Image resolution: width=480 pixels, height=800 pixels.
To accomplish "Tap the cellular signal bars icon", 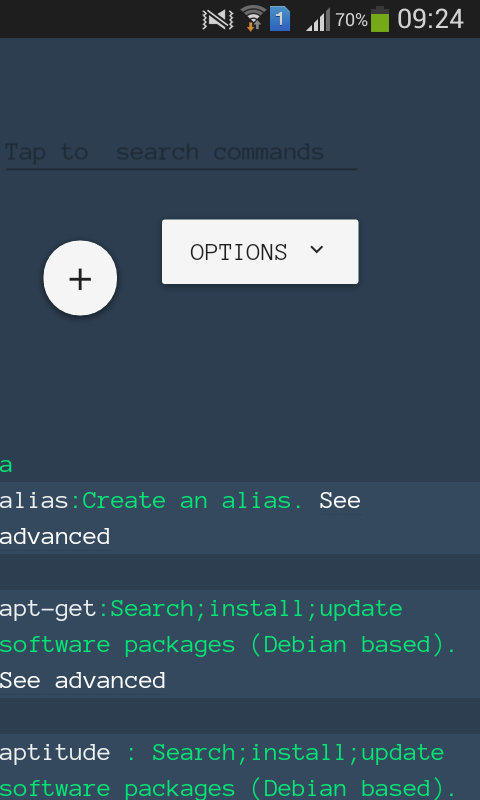I will (x=318, y=20).
